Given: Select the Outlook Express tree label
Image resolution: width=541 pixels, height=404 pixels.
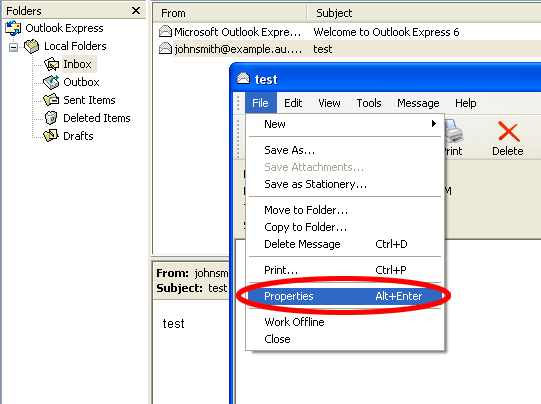Looking at the screenshot, I should [x=65, y=28].
